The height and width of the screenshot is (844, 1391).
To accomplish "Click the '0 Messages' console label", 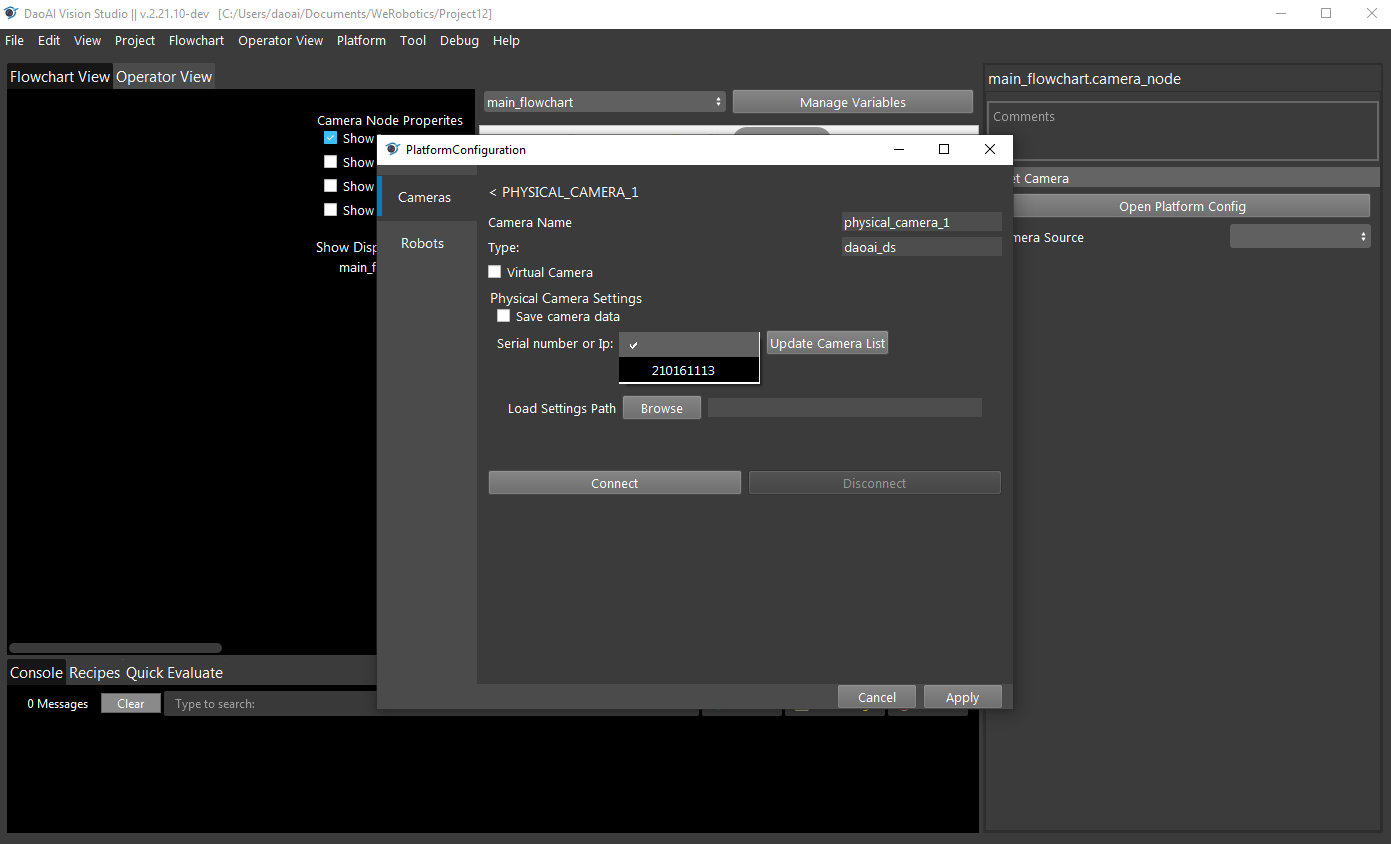I will coord(58,704).
